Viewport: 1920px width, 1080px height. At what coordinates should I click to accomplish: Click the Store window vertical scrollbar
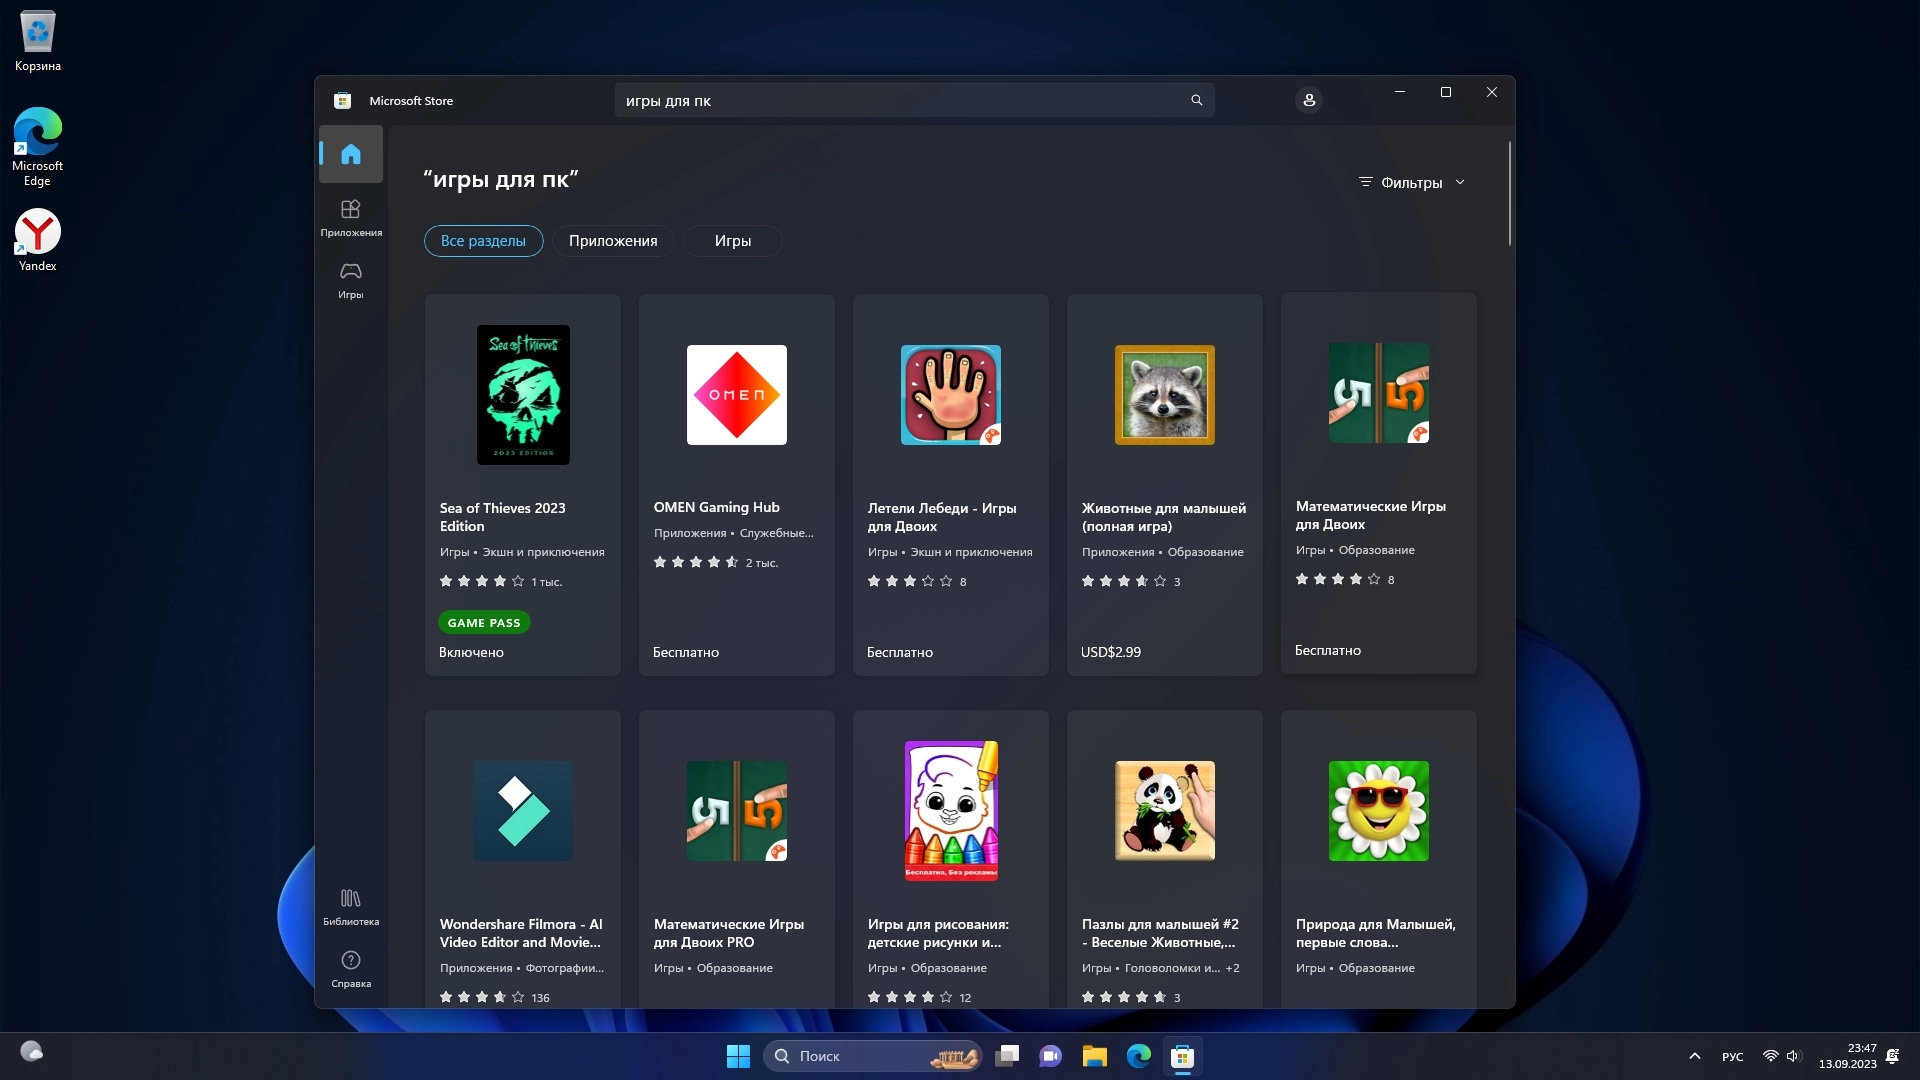(1509, 195)
